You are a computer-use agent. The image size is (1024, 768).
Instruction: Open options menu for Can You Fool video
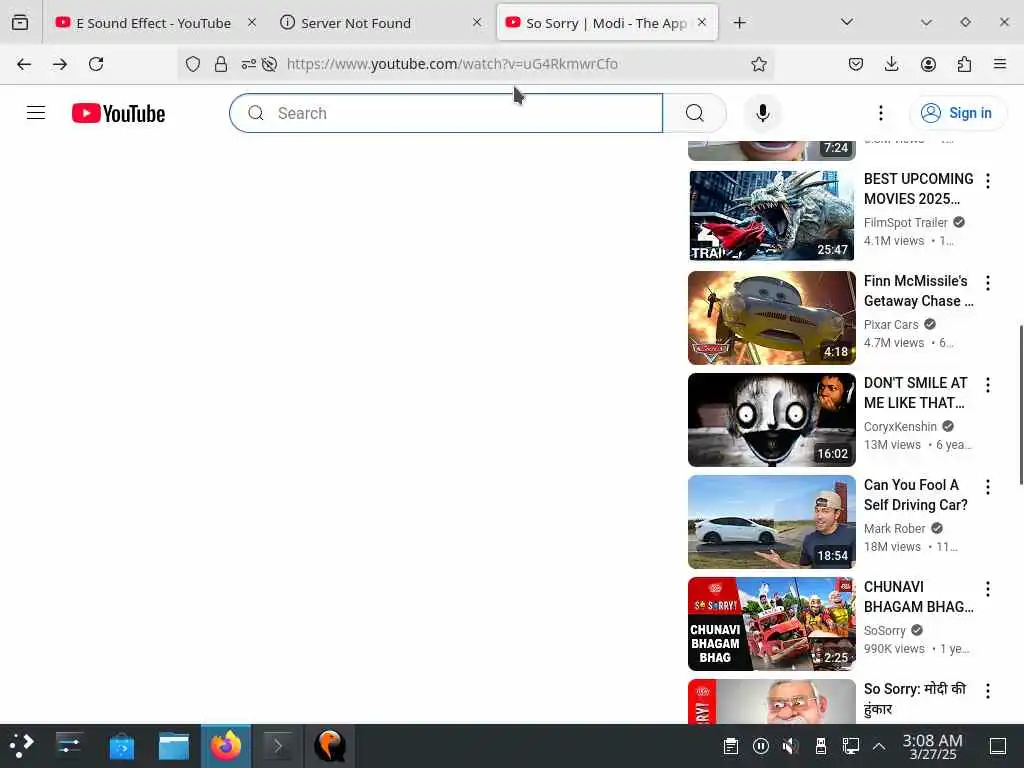coord(987,487)
